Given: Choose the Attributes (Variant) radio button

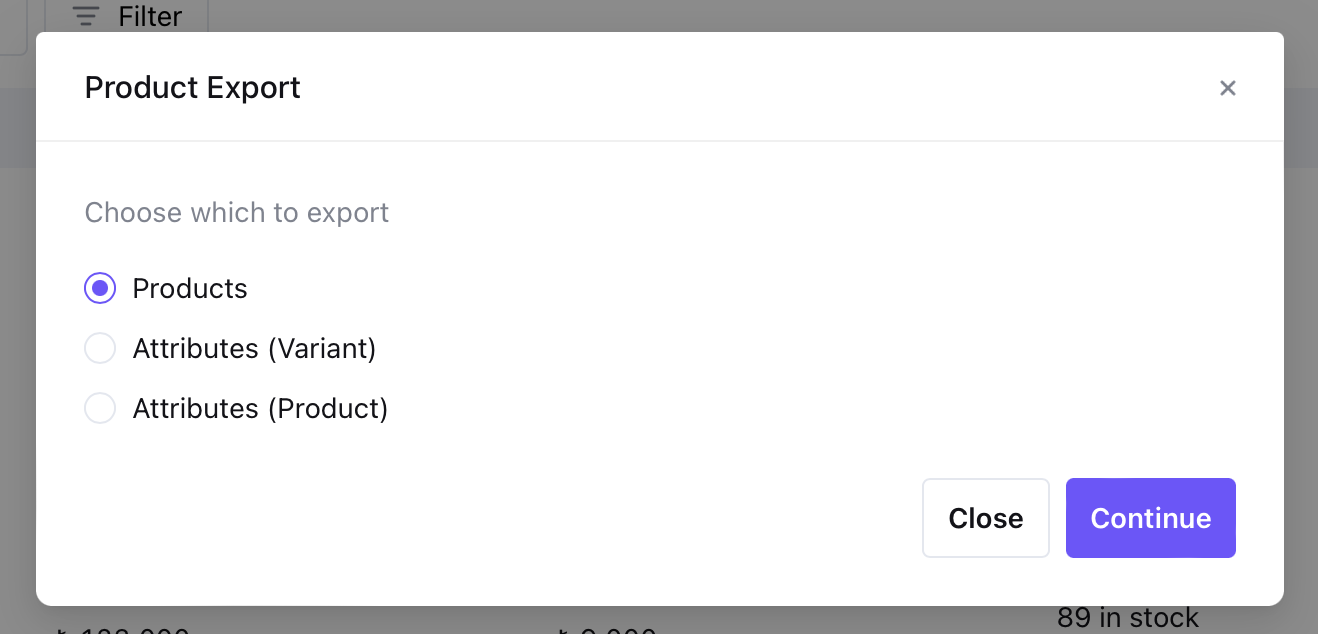Looking at the screenshot, I should pyautogui.click(x=100, y=349).
